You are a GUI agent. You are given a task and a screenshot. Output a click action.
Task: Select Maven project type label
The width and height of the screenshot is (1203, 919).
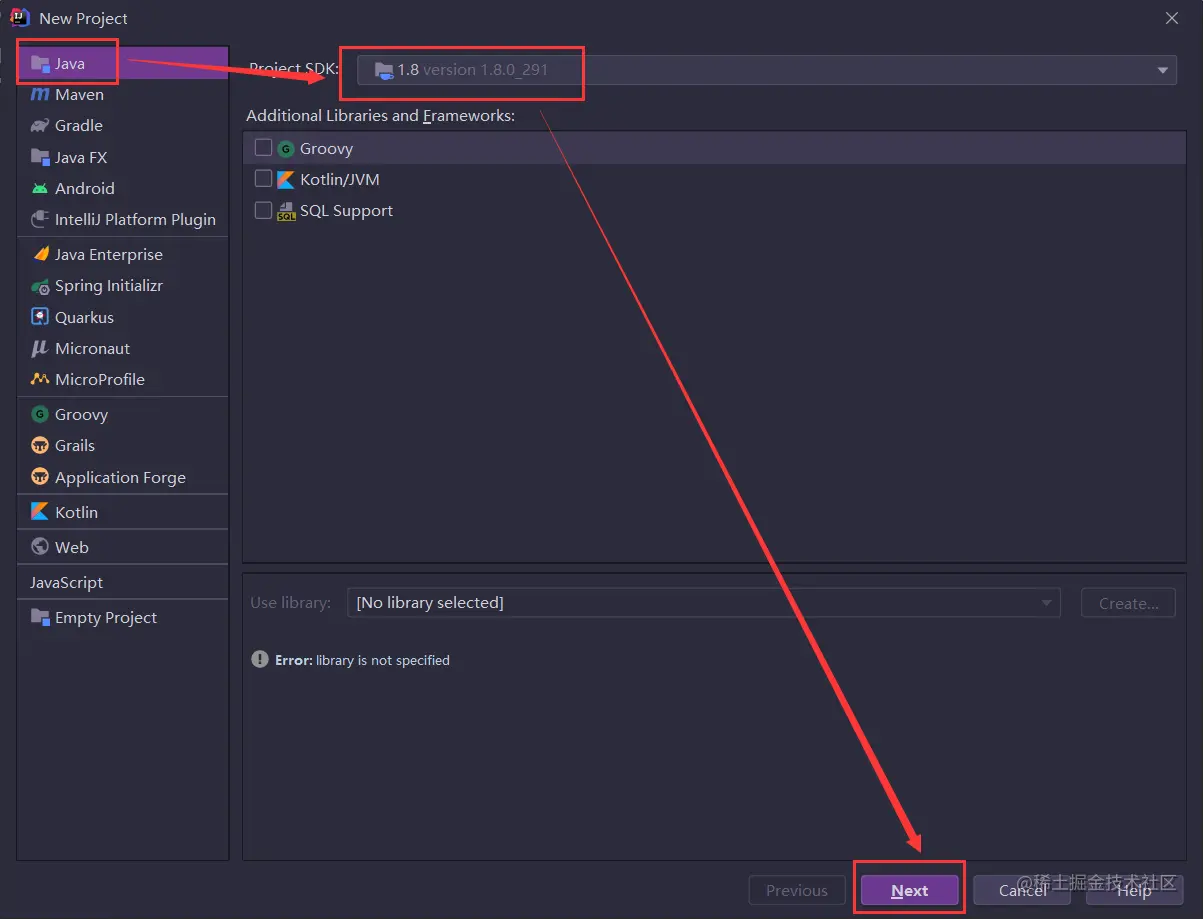80,95
